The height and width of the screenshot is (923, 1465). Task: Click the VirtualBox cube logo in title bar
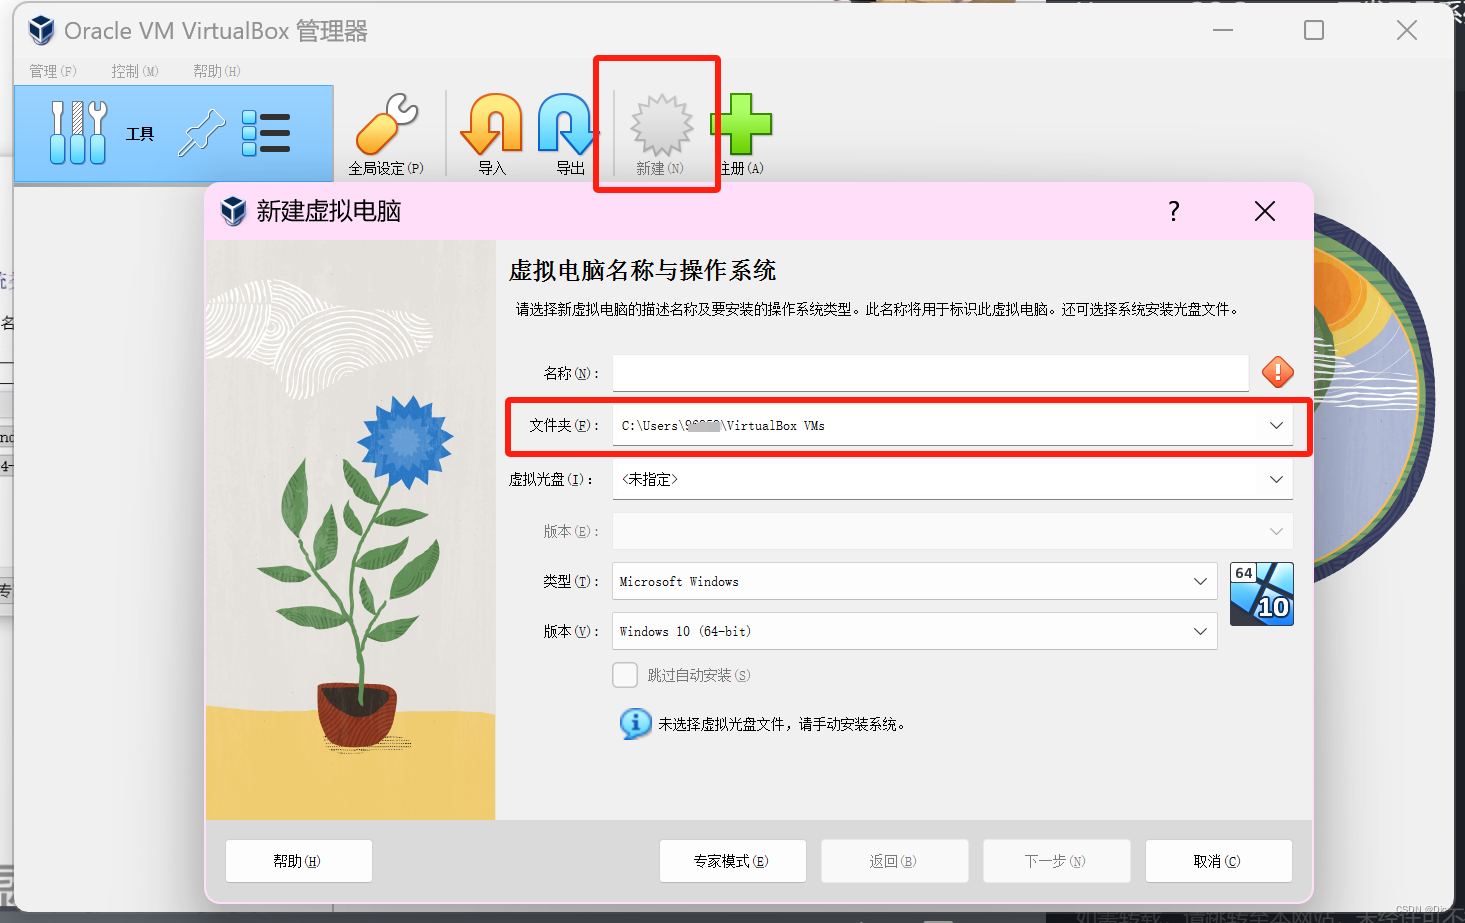41,30
